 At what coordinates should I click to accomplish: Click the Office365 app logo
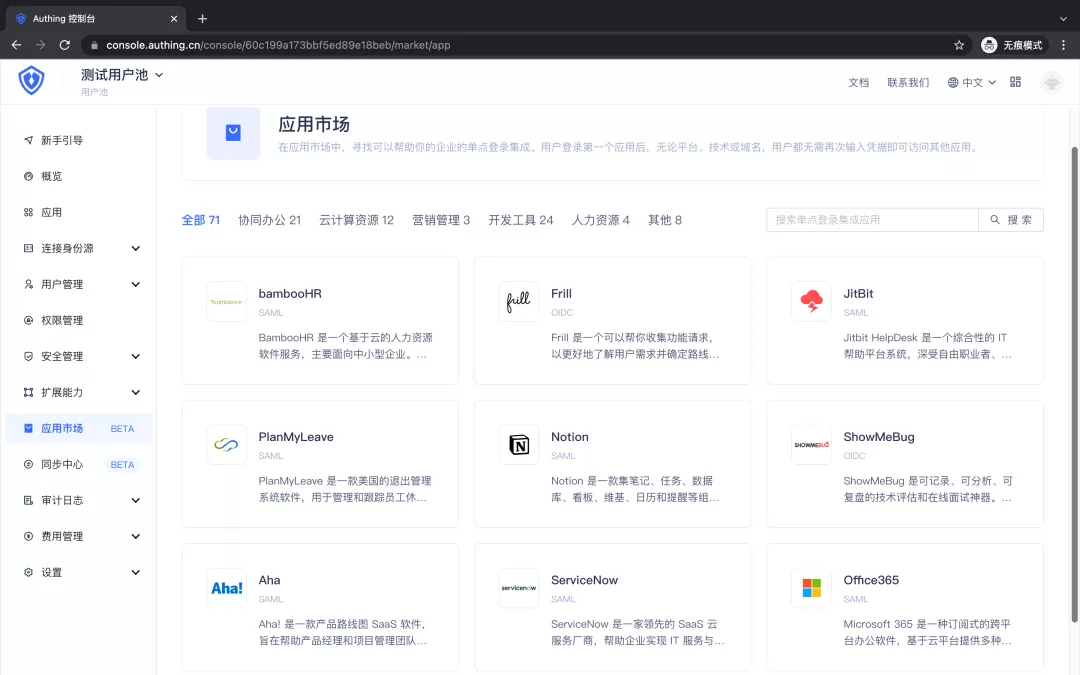point(811,588)
